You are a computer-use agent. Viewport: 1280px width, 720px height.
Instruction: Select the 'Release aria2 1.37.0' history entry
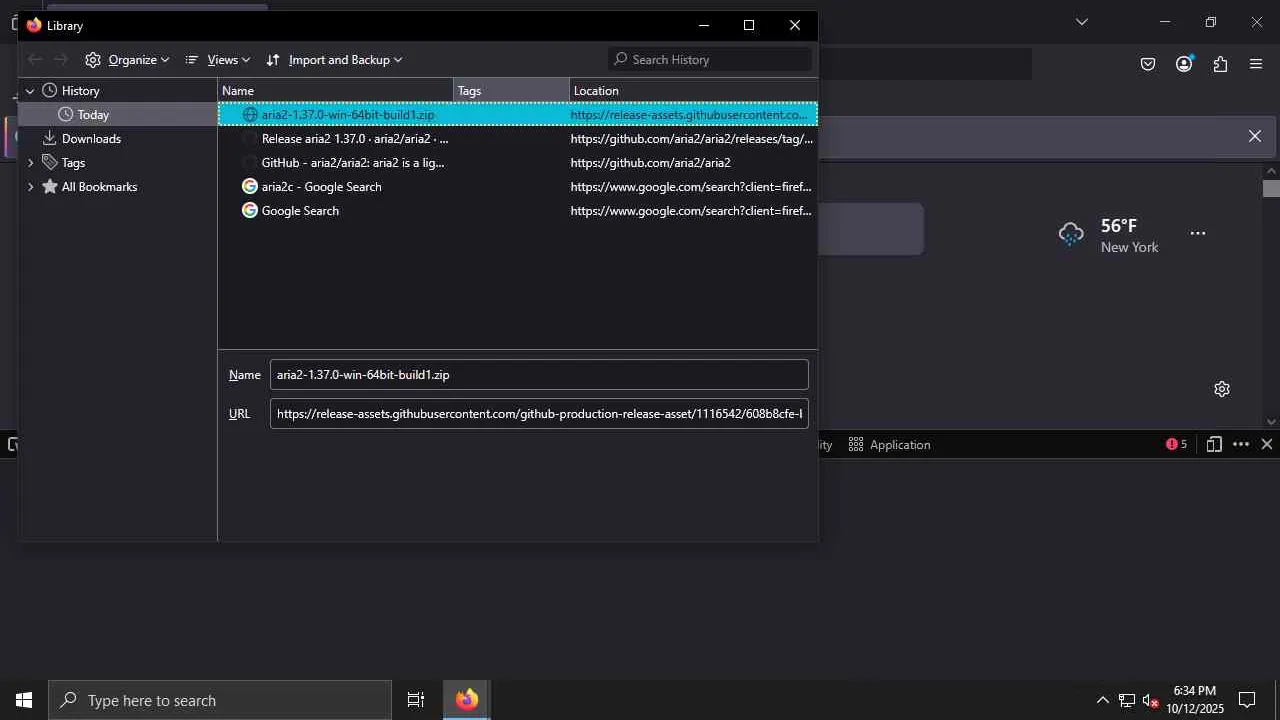[518, 139]
